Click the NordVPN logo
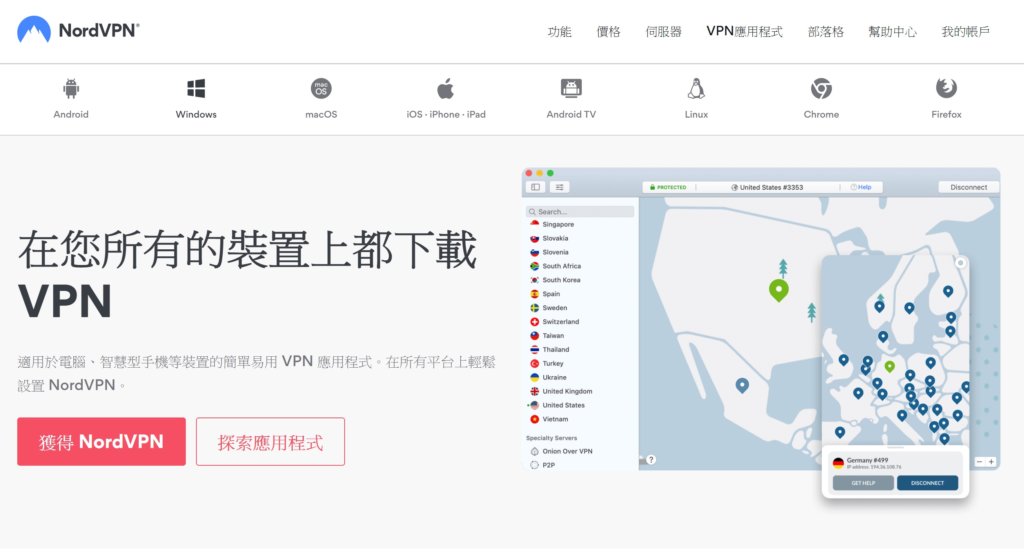 click(78, 31)
